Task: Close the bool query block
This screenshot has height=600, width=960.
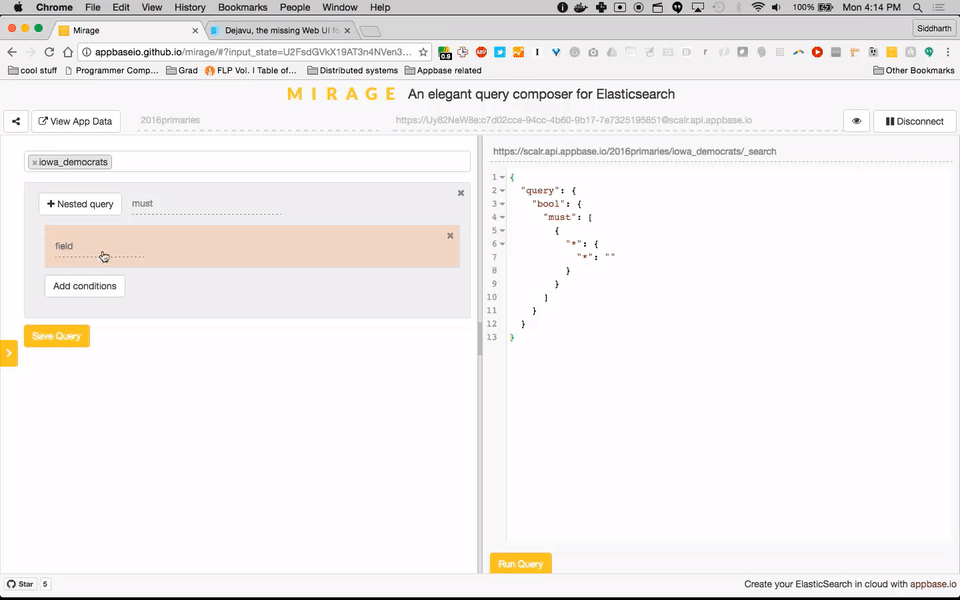Action: 461,193
